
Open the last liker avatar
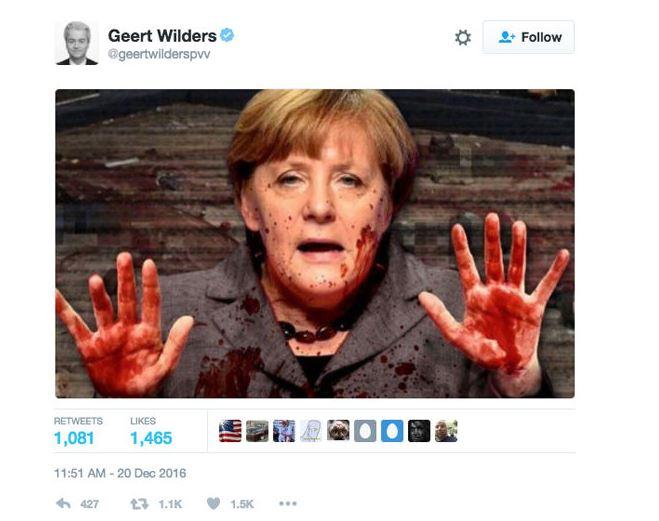pyautogui.click(x=446, y=431)
